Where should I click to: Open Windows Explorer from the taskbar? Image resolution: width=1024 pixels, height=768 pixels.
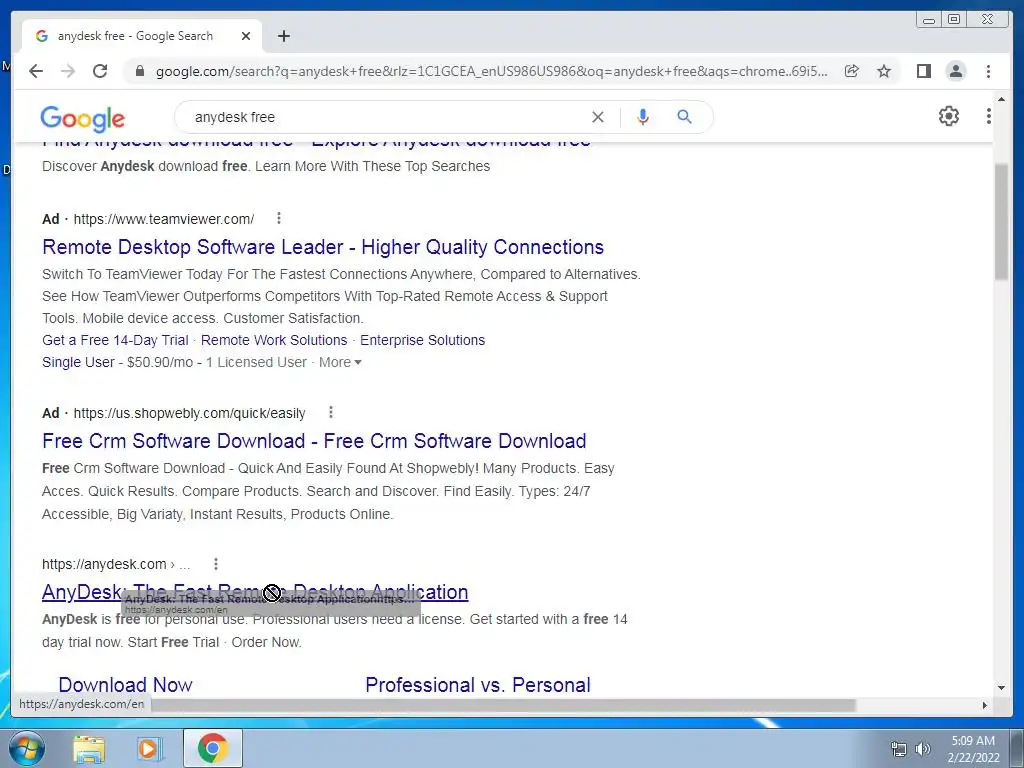tap(89, 749)
